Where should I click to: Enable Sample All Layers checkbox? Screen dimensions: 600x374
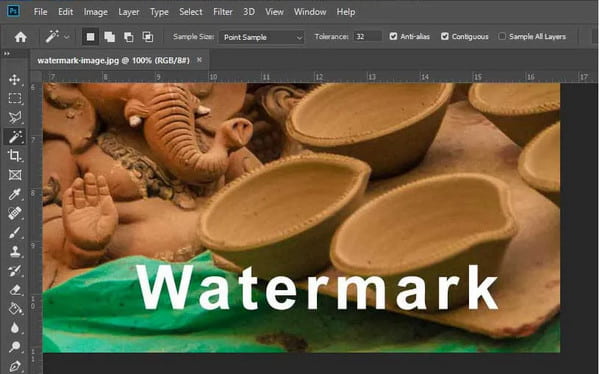click(502, 36)
